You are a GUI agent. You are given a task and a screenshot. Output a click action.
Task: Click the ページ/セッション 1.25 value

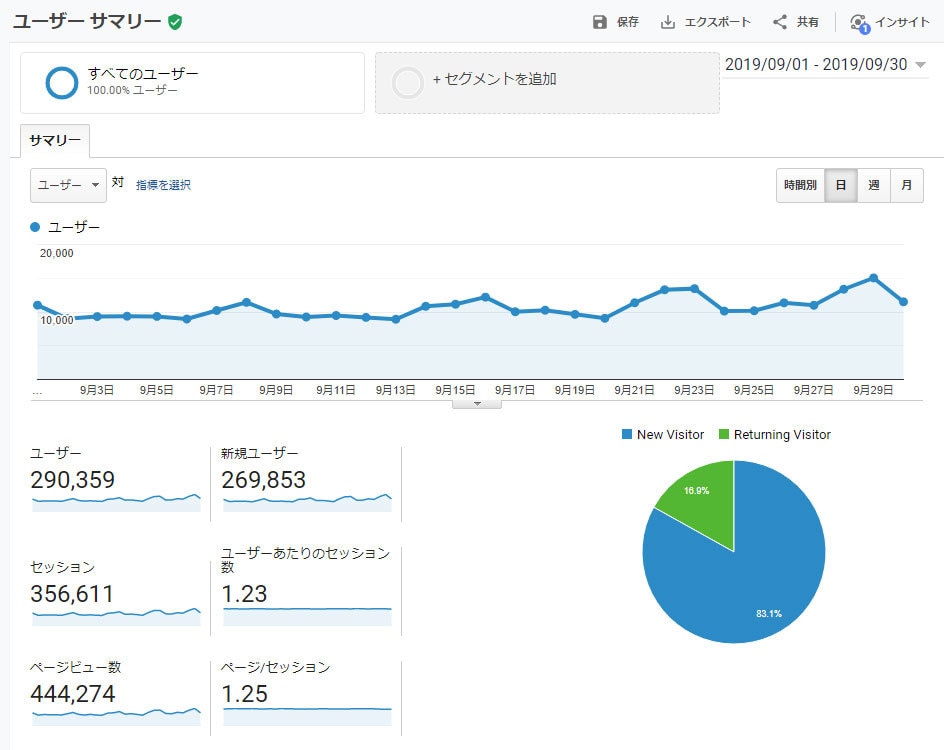(x=244, y=694)
